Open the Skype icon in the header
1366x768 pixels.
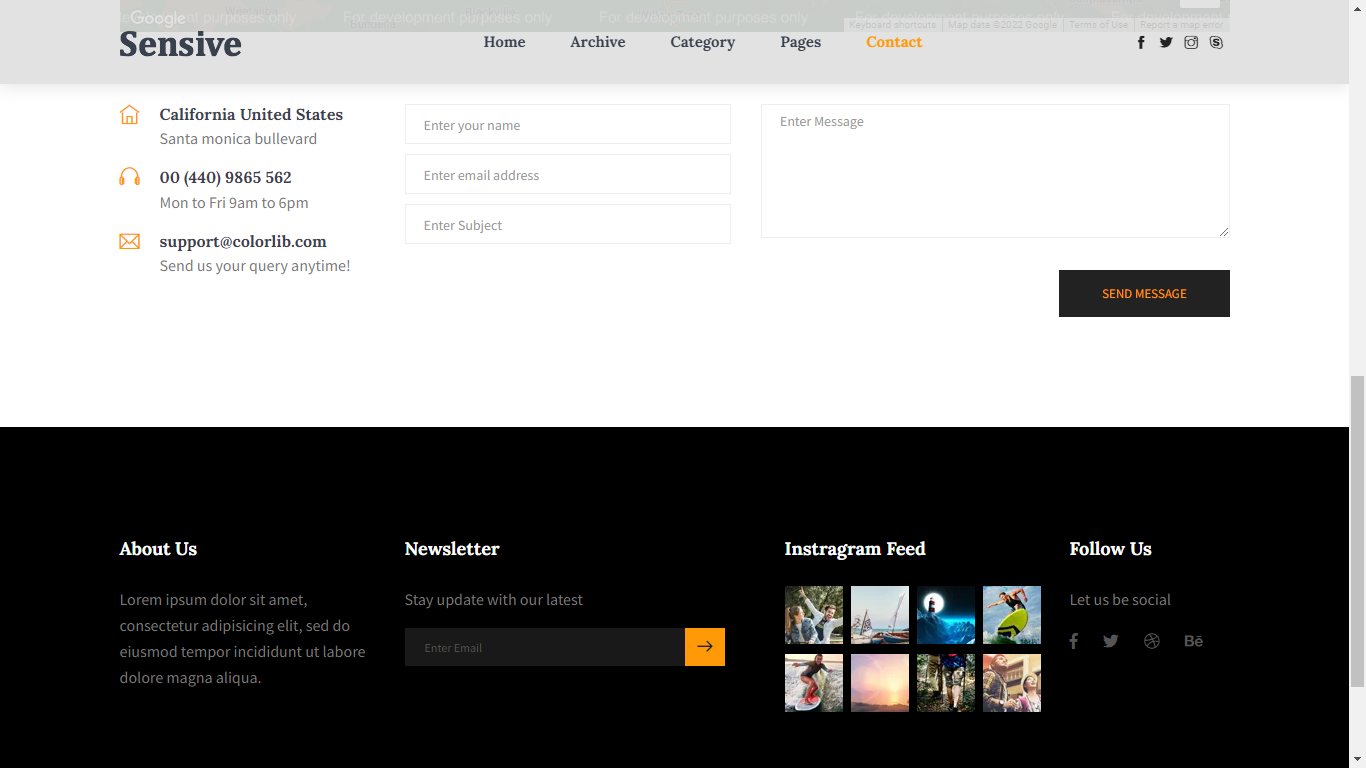(x=1216, y=42)
